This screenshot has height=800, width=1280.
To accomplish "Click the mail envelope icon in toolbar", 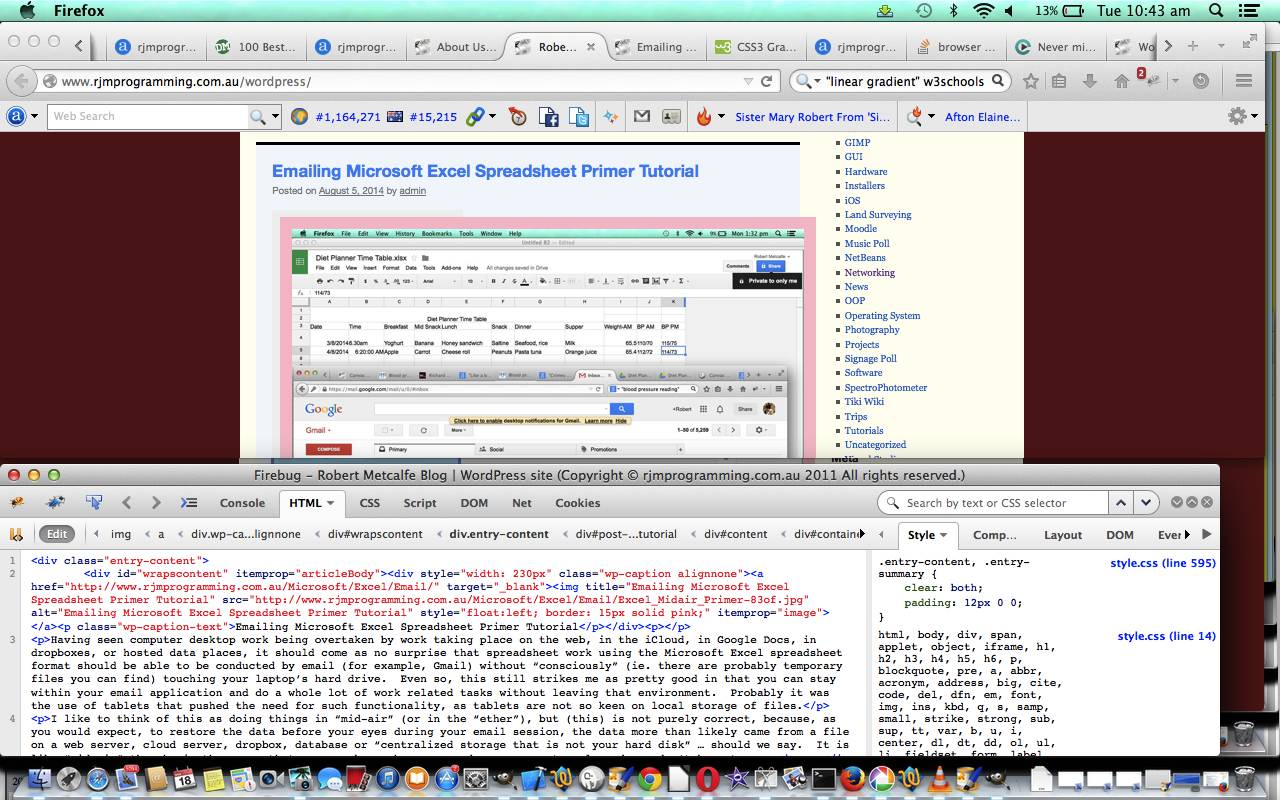I will pyautogui.click(x=642, y=116).
